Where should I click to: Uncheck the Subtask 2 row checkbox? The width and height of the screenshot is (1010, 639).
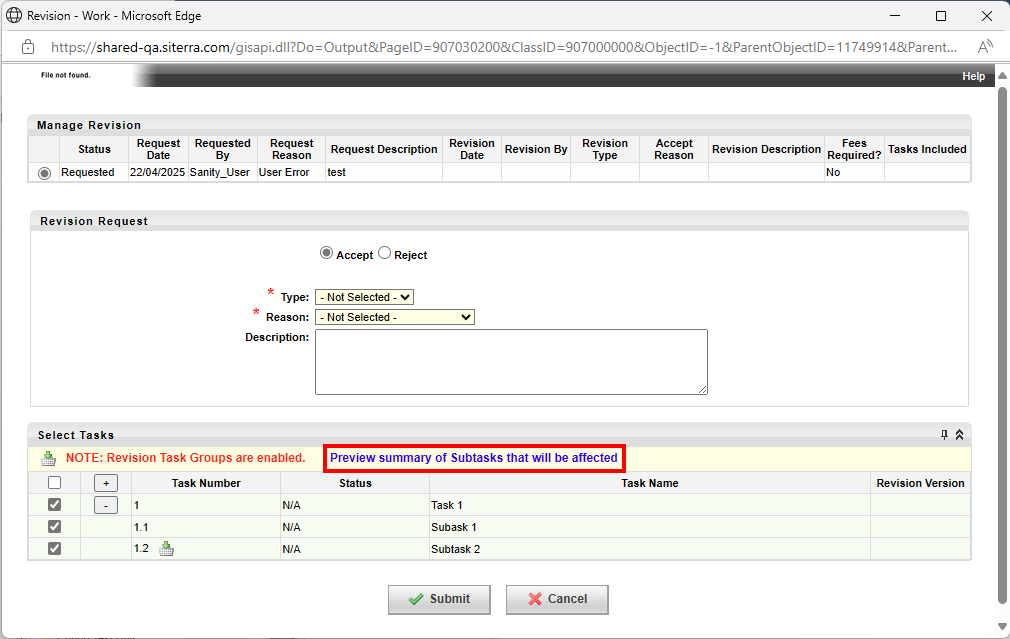[55, 549]
